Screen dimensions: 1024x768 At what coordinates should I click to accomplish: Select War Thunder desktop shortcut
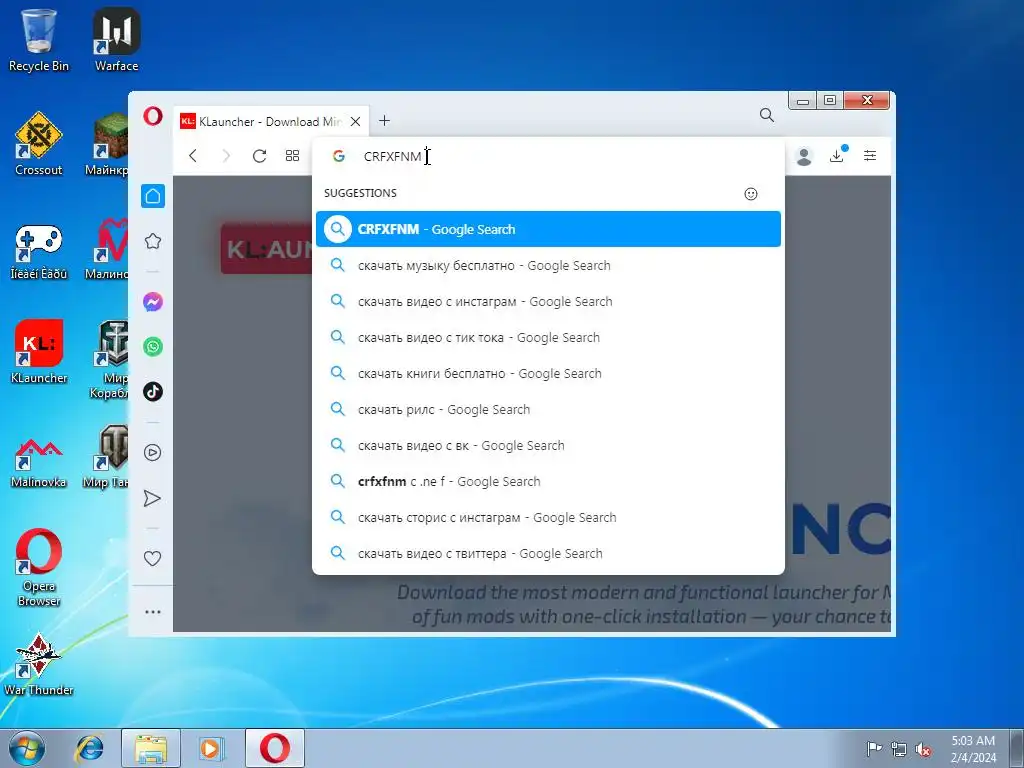[x=39, y=664]
